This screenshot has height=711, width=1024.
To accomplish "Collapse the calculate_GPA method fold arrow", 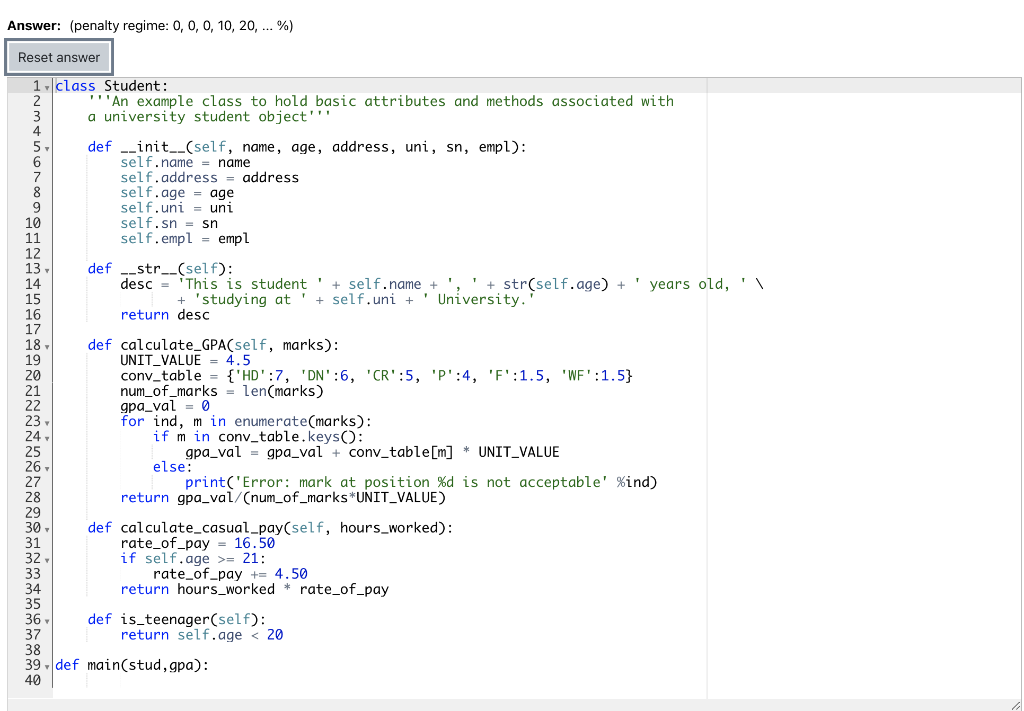I will 47,344.
